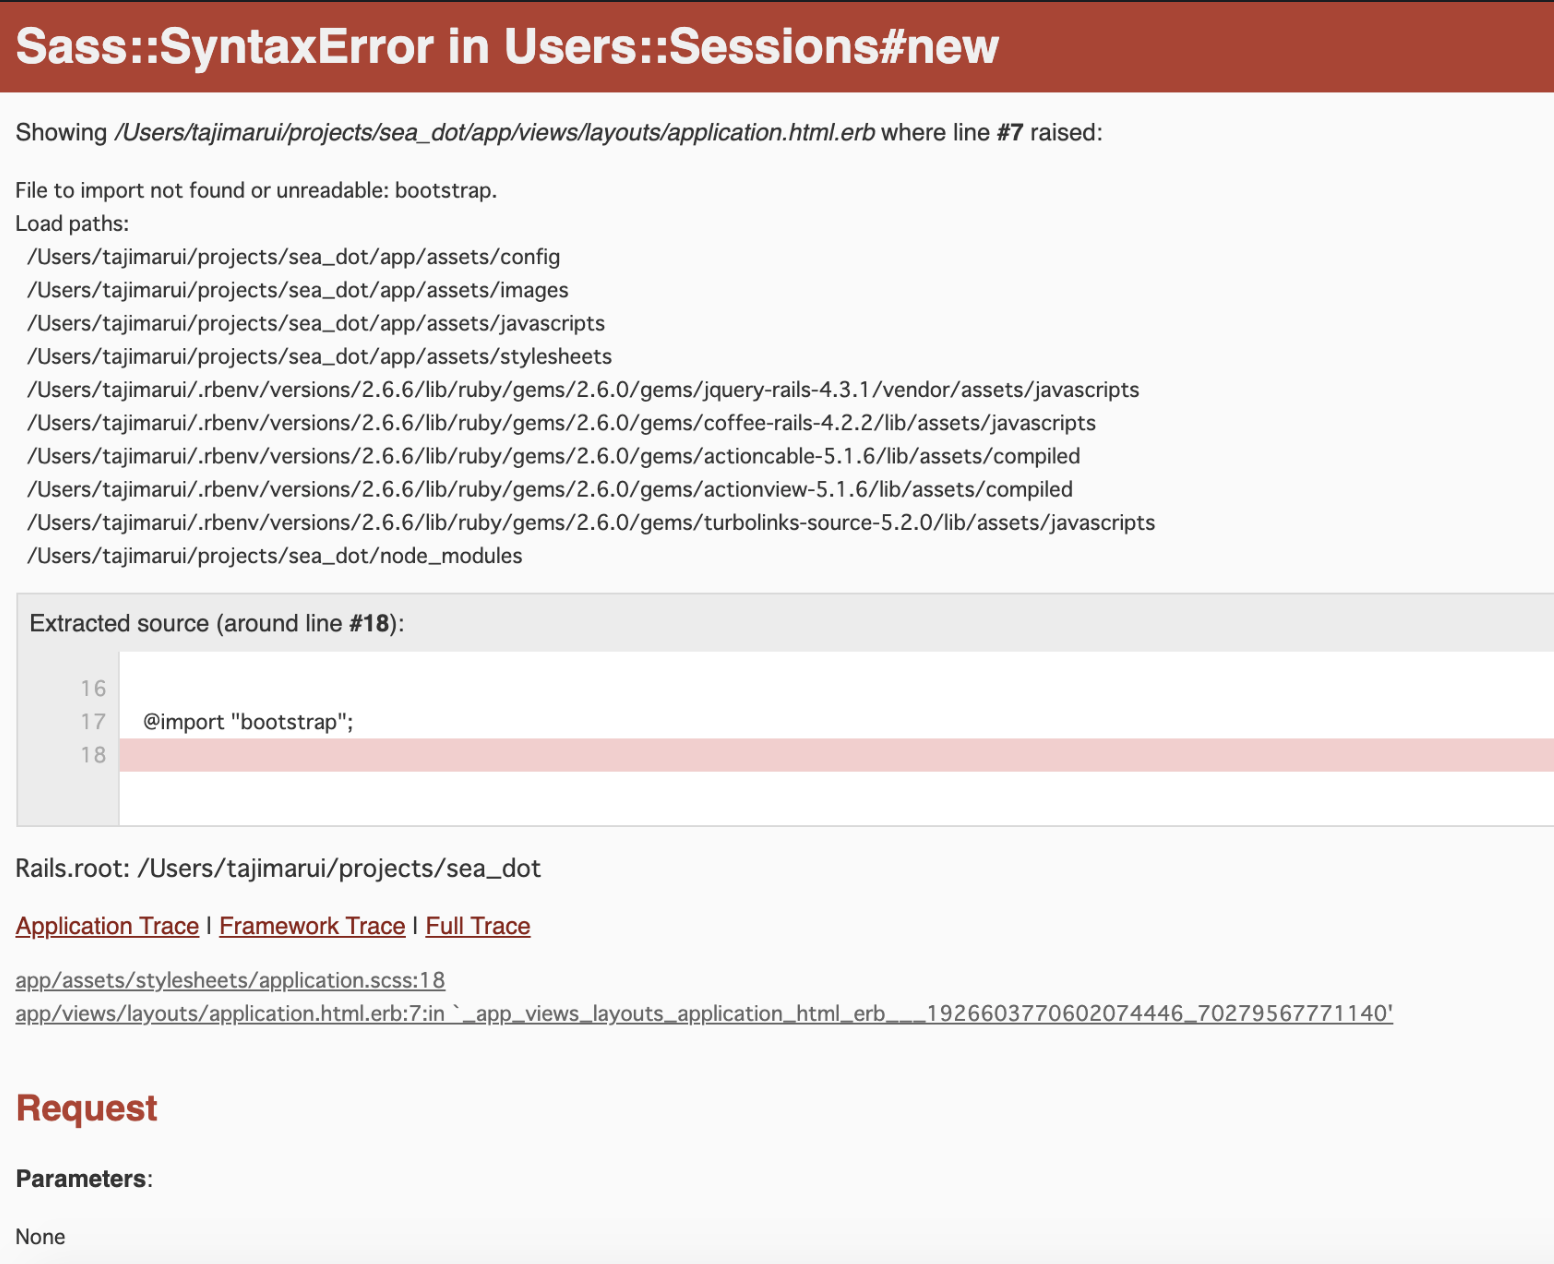Select source line number 16
Image resolution: width=1554 pixels, height=1264 pixels.
(x=93, y=689)
